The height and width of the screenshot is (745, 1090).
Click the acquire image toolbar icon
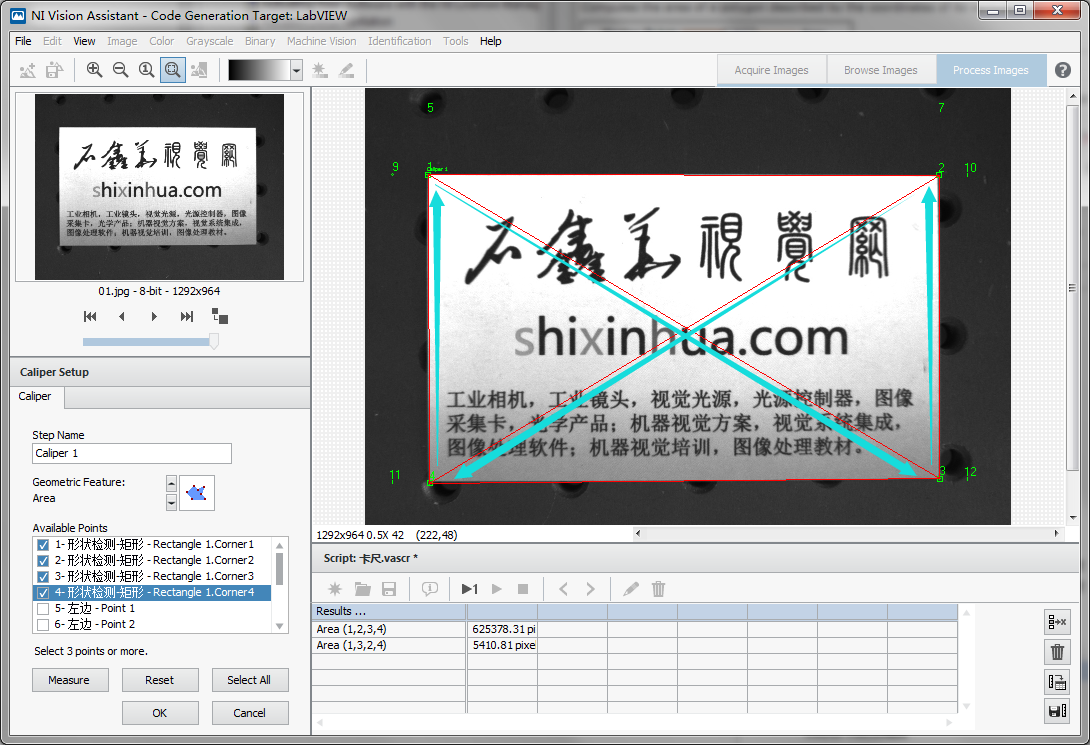28,69
